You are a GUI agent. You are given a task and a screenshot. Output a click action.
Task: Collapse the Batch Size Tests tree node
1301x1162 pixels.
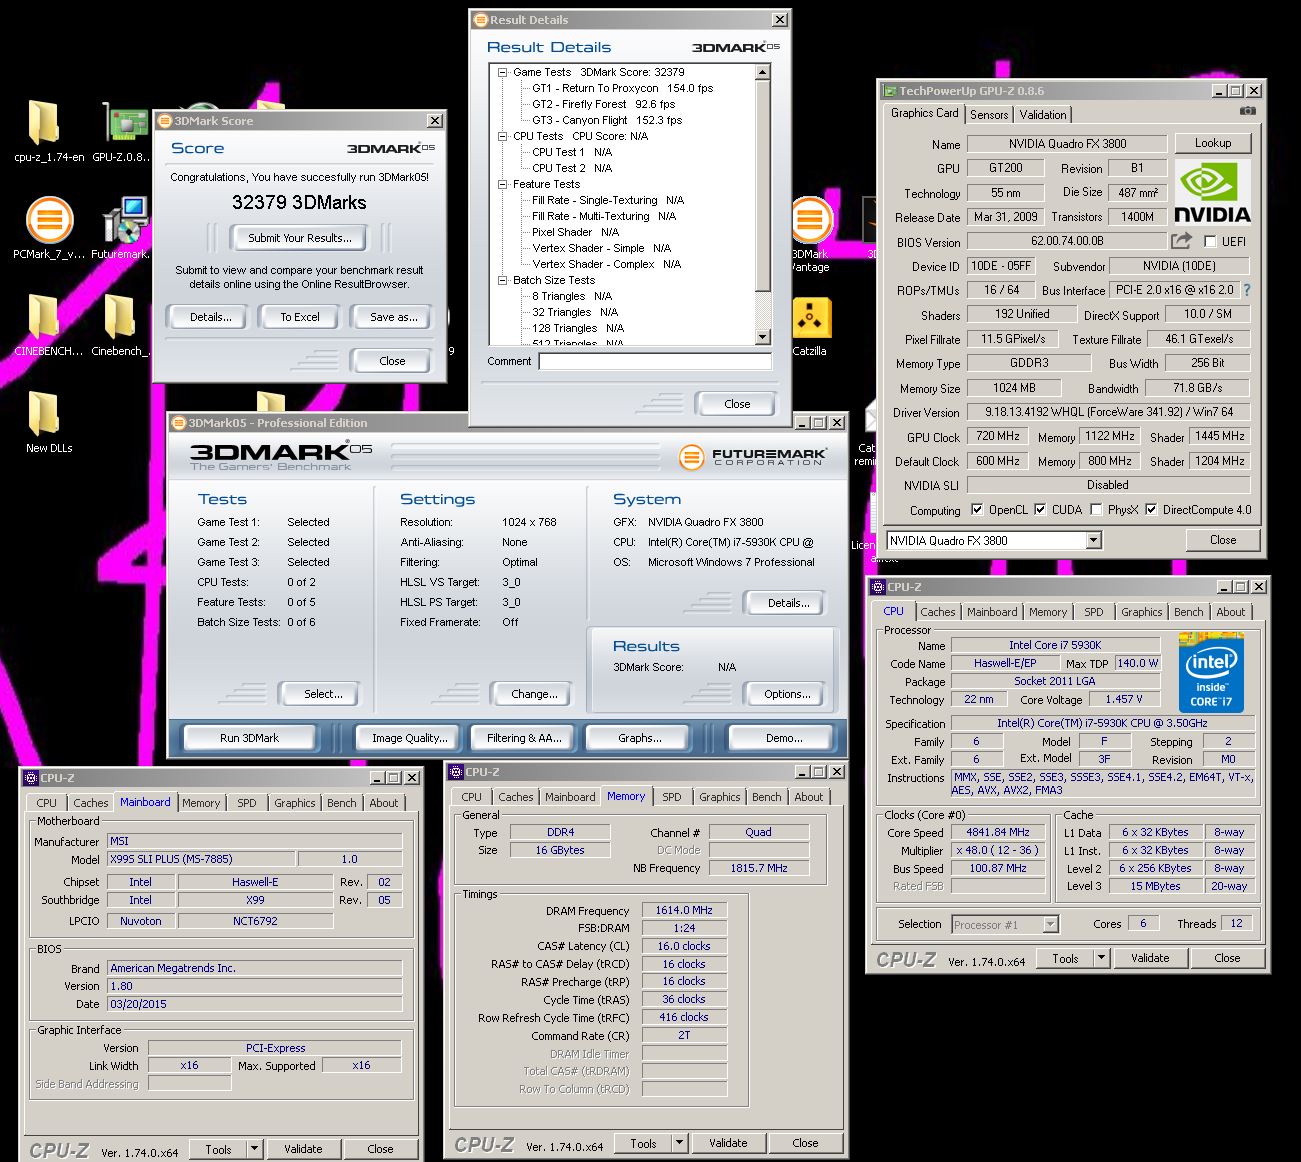click(x=503, y=280)
